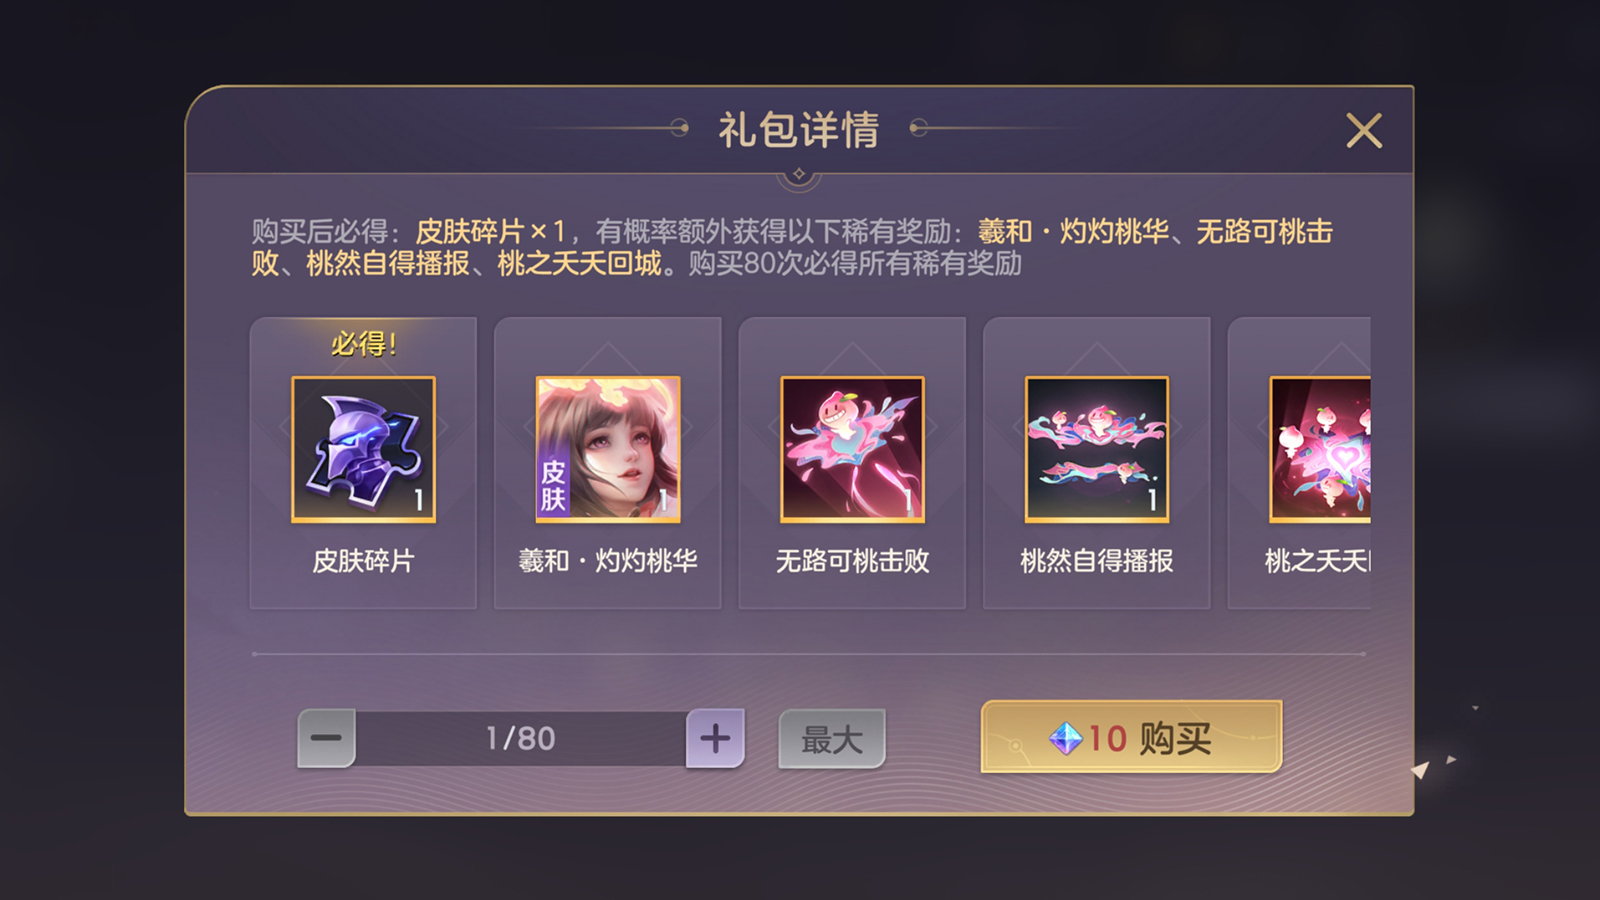Open the 羲和·灼灼桃华 skin portrait
Image resolution: width=1600 pixels, height=900 pixels.
pyautogui.click(x=608, y=449)
